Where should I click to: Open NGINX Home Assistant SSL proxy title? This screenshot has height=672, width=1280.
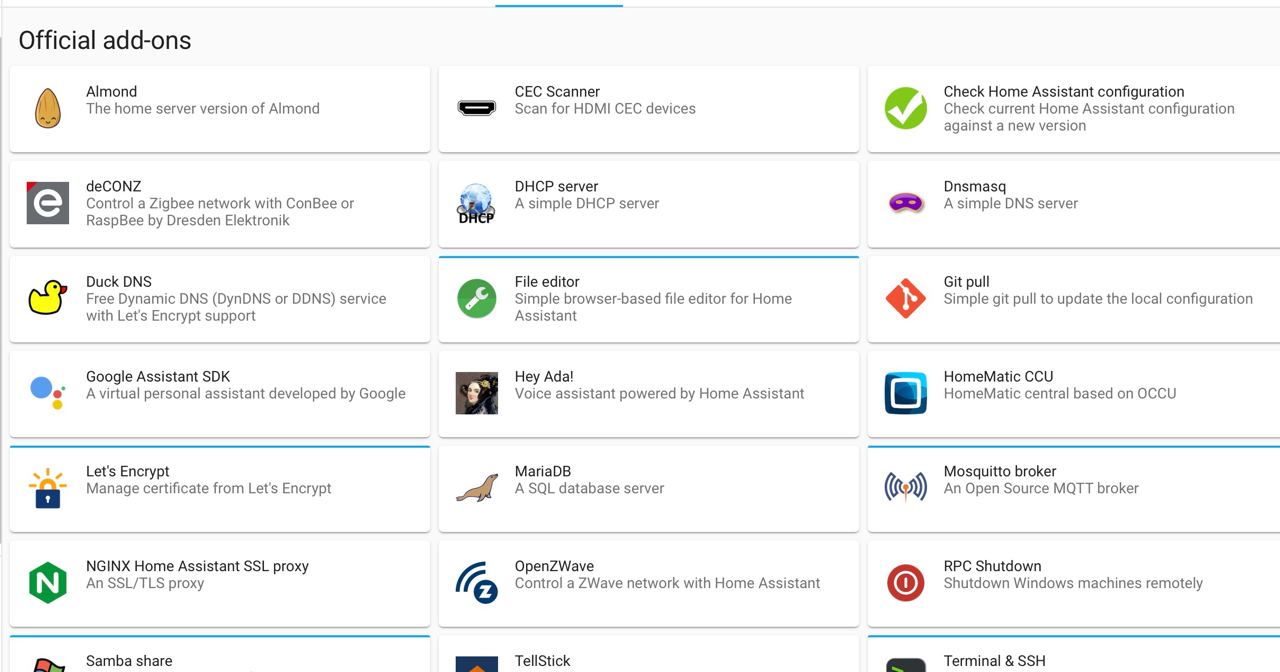point(197,566)
